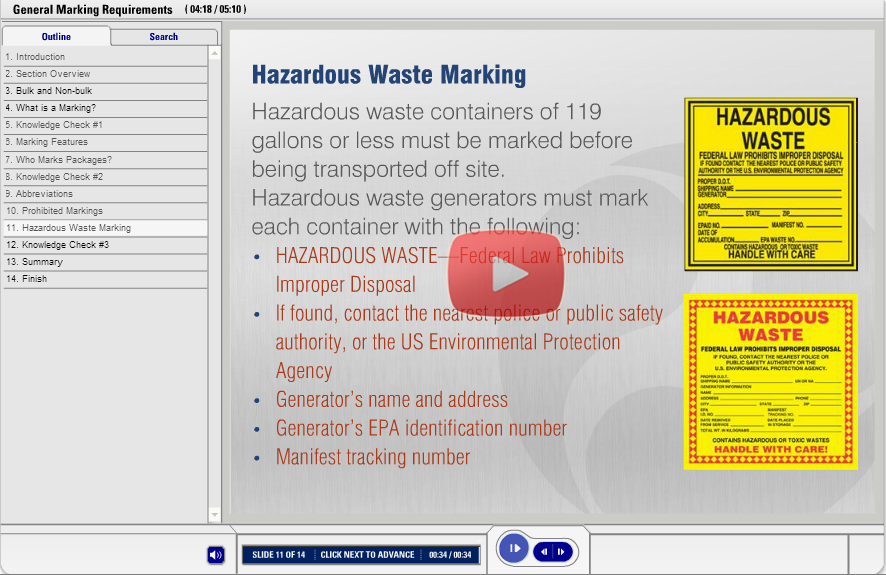Click outline scrollbar up arrow
The width and height of the screenshot is (886, 575).
click(214, 54)
